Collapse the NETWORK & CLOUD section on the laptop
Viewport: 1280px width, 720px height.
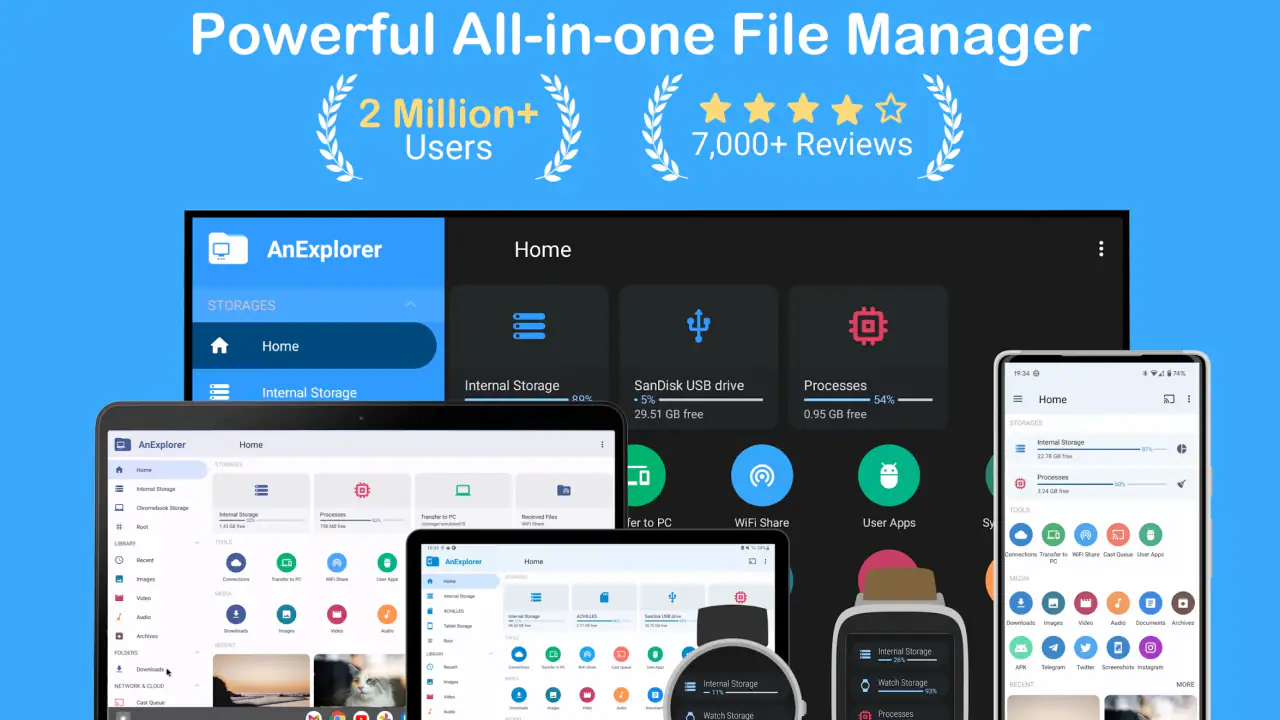pyautogui.click(x=196, y=686)
